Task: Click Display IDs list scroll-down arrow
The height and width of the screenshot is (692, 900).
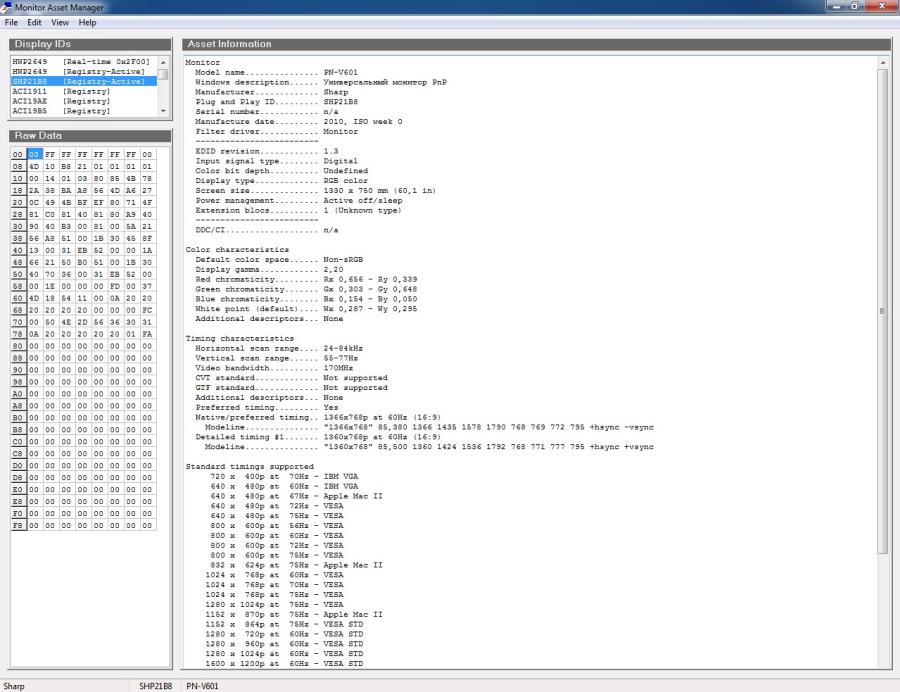Action: click(x=163, y=112)
